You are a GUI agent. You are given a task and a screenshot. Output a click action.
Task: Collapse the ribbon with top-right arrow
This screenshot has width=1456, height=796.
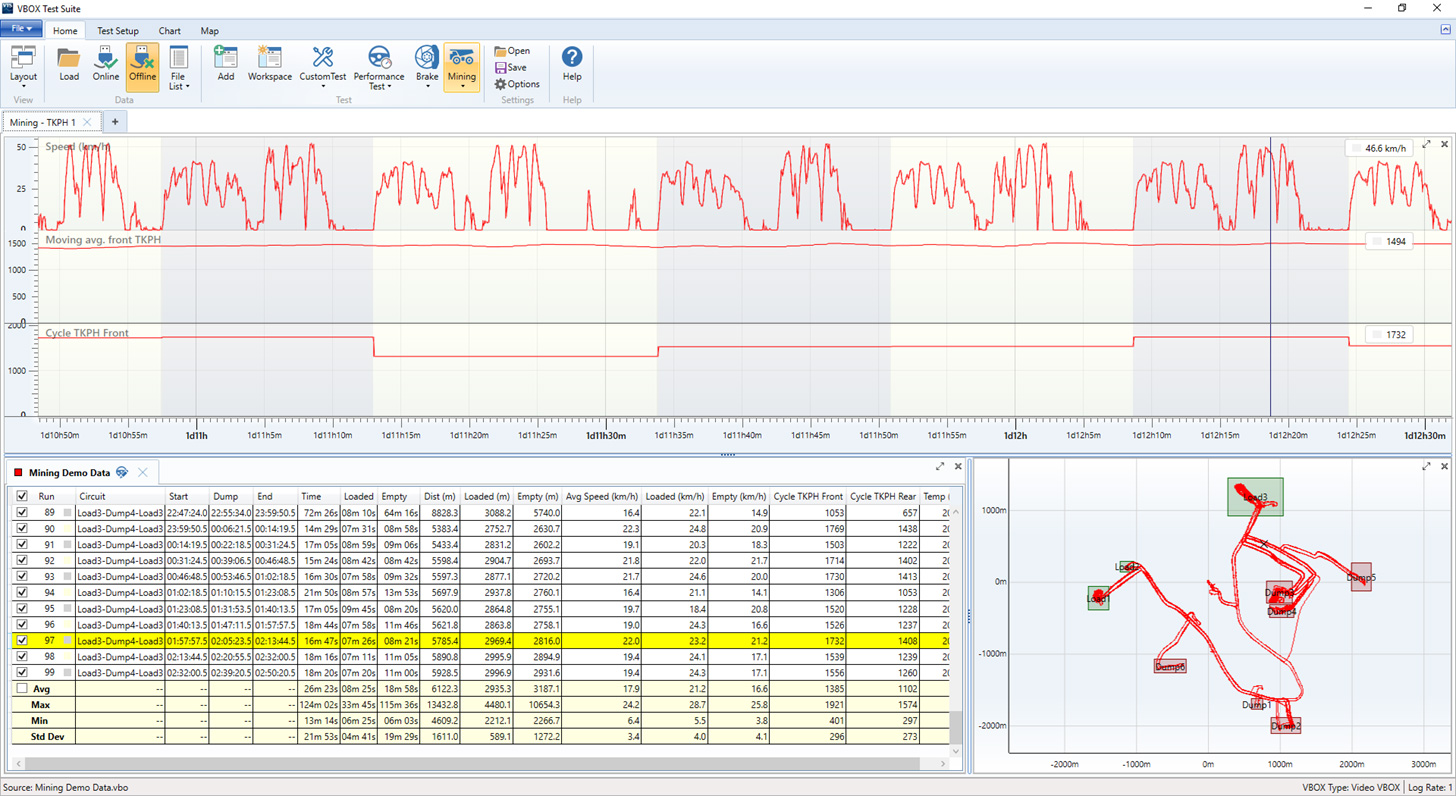1445,30
